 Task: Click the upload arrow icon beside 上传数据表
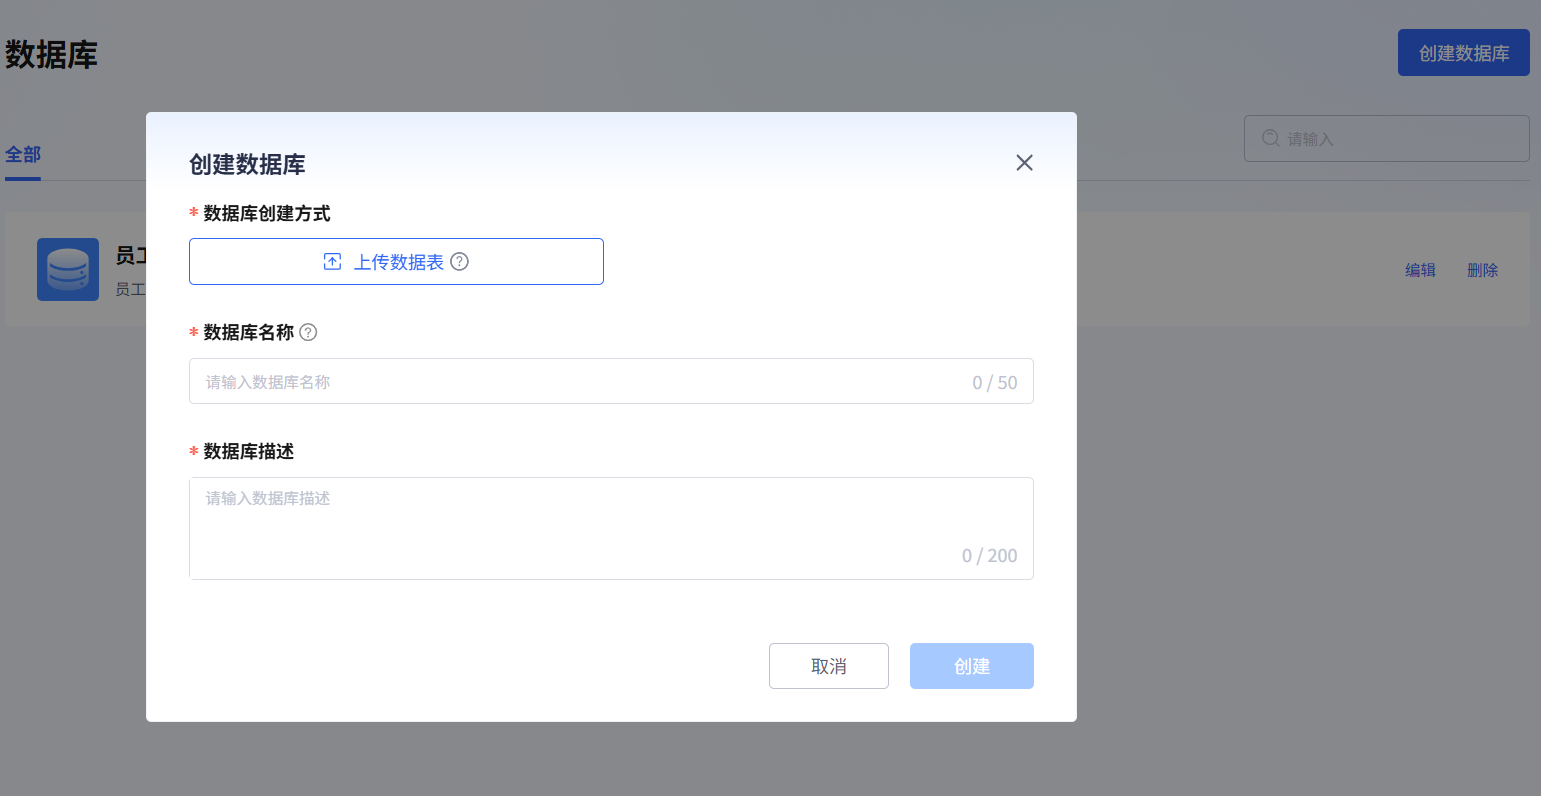[333, 262]
